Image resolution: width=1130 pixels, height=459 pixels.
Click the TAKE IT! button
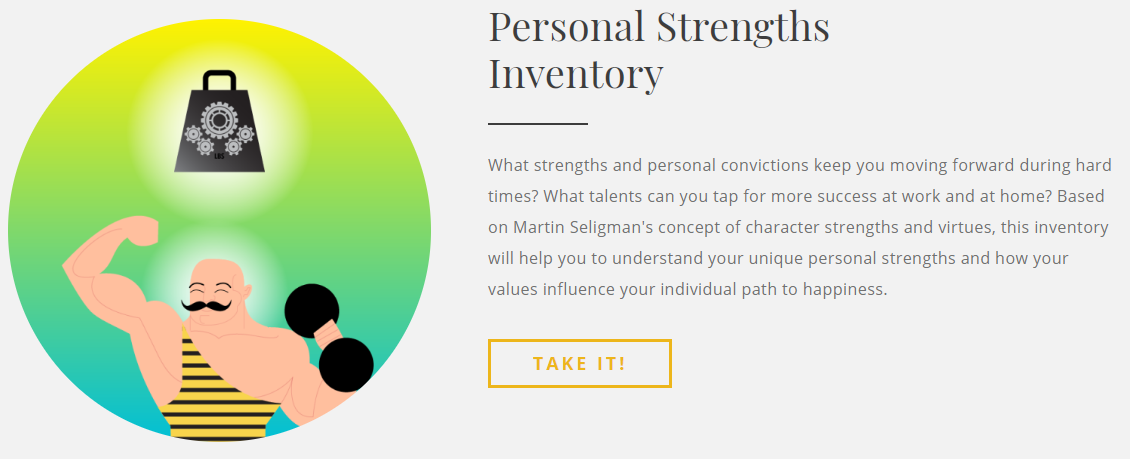point(579,363)
